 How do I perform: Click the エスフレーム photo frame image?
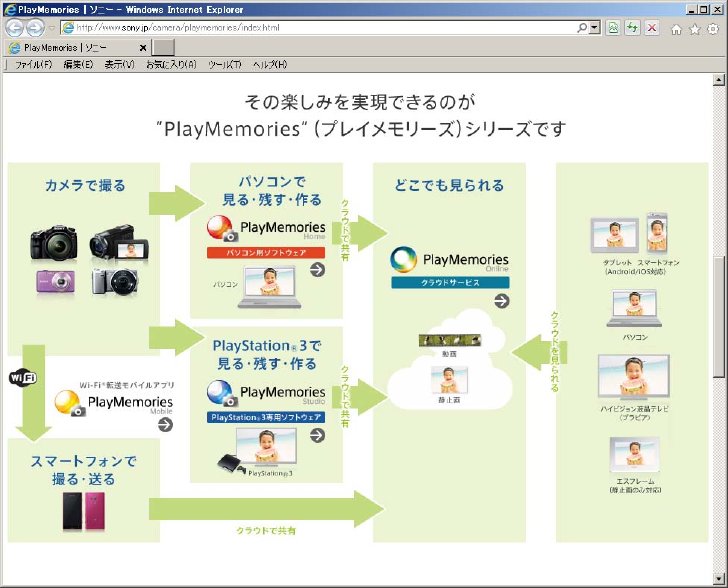click(x=634, y=454)
